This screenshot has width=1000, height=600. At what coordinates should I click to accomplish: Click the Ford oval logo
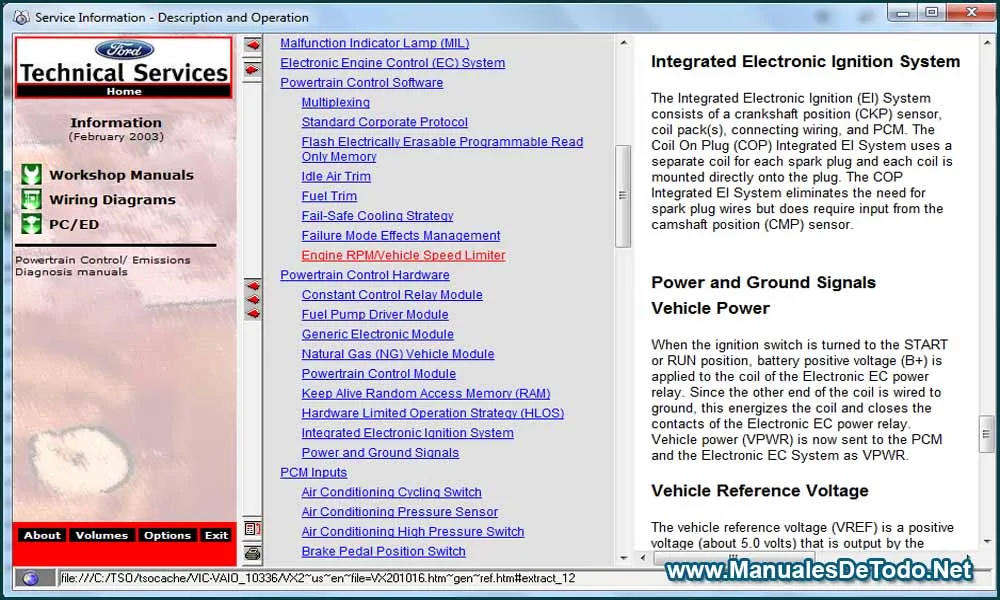tap(124, 50)
